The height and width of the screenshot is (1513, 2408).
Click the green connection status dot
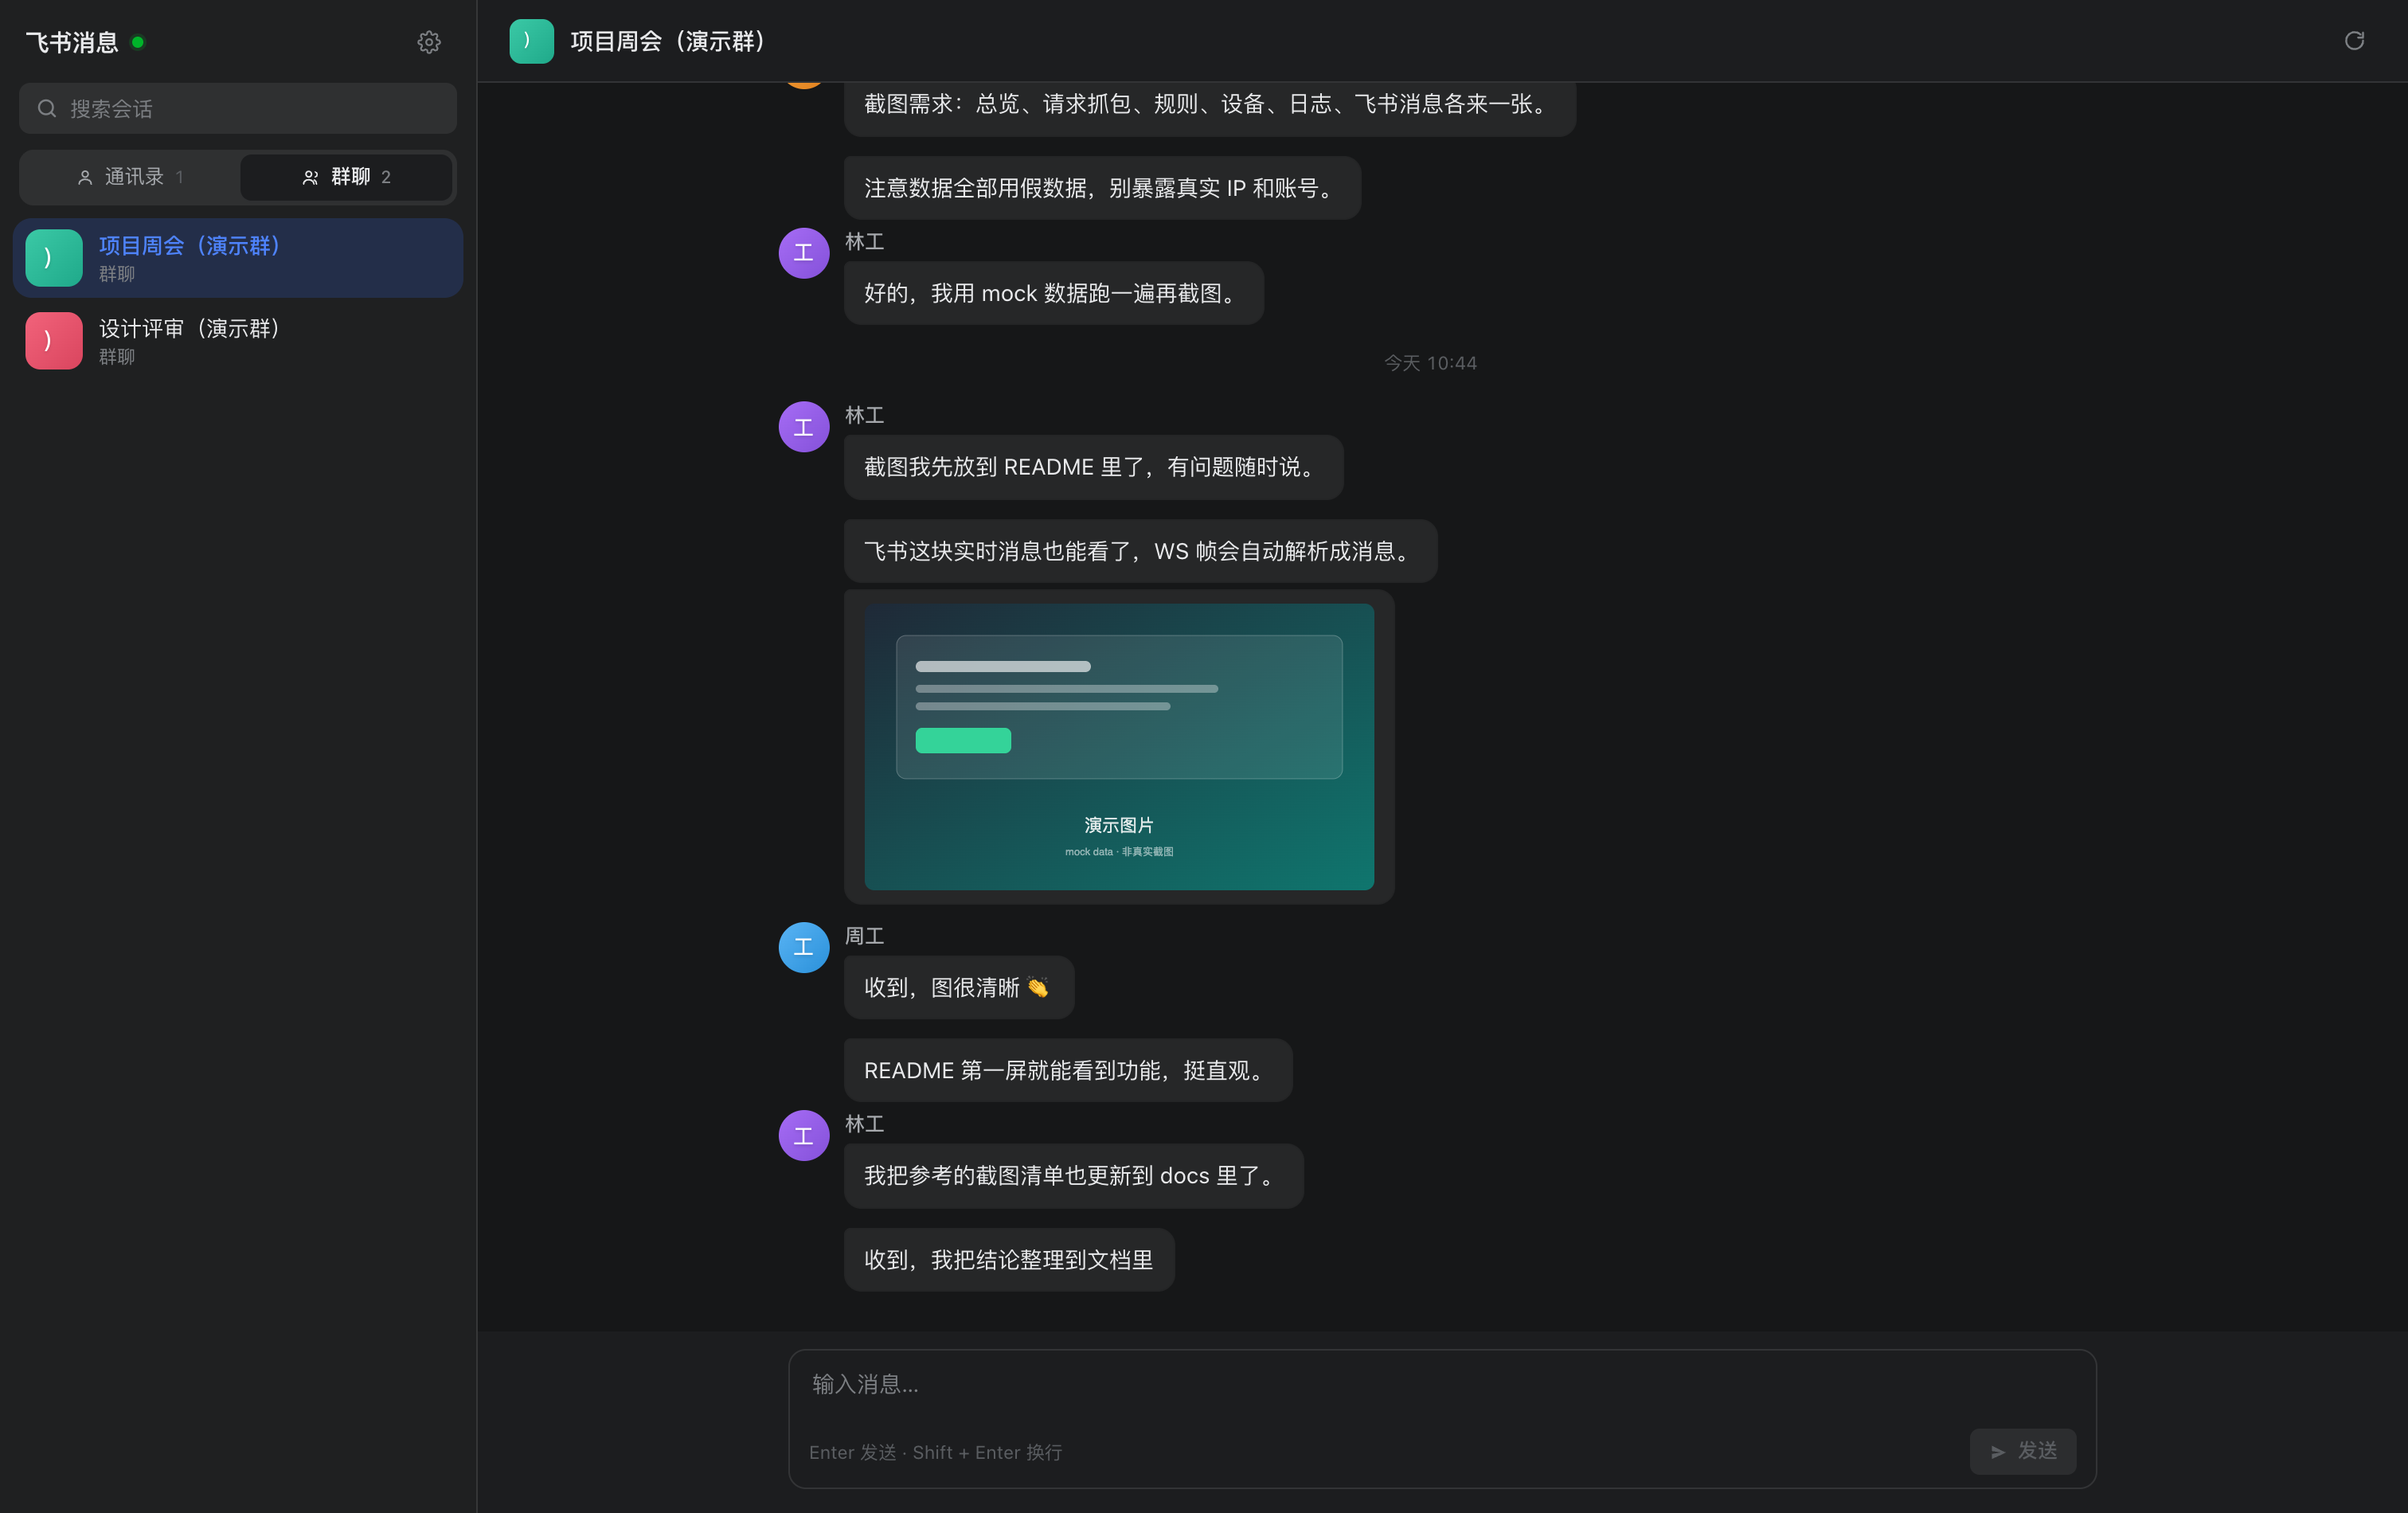(x=138, y=42)
